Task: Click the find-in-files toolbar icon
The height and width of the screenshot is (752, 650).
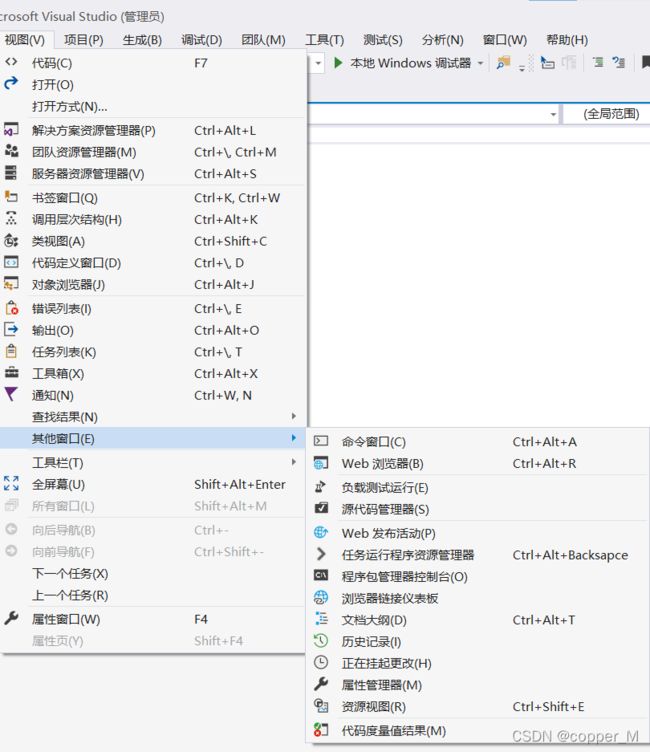Action: point(503,63)
